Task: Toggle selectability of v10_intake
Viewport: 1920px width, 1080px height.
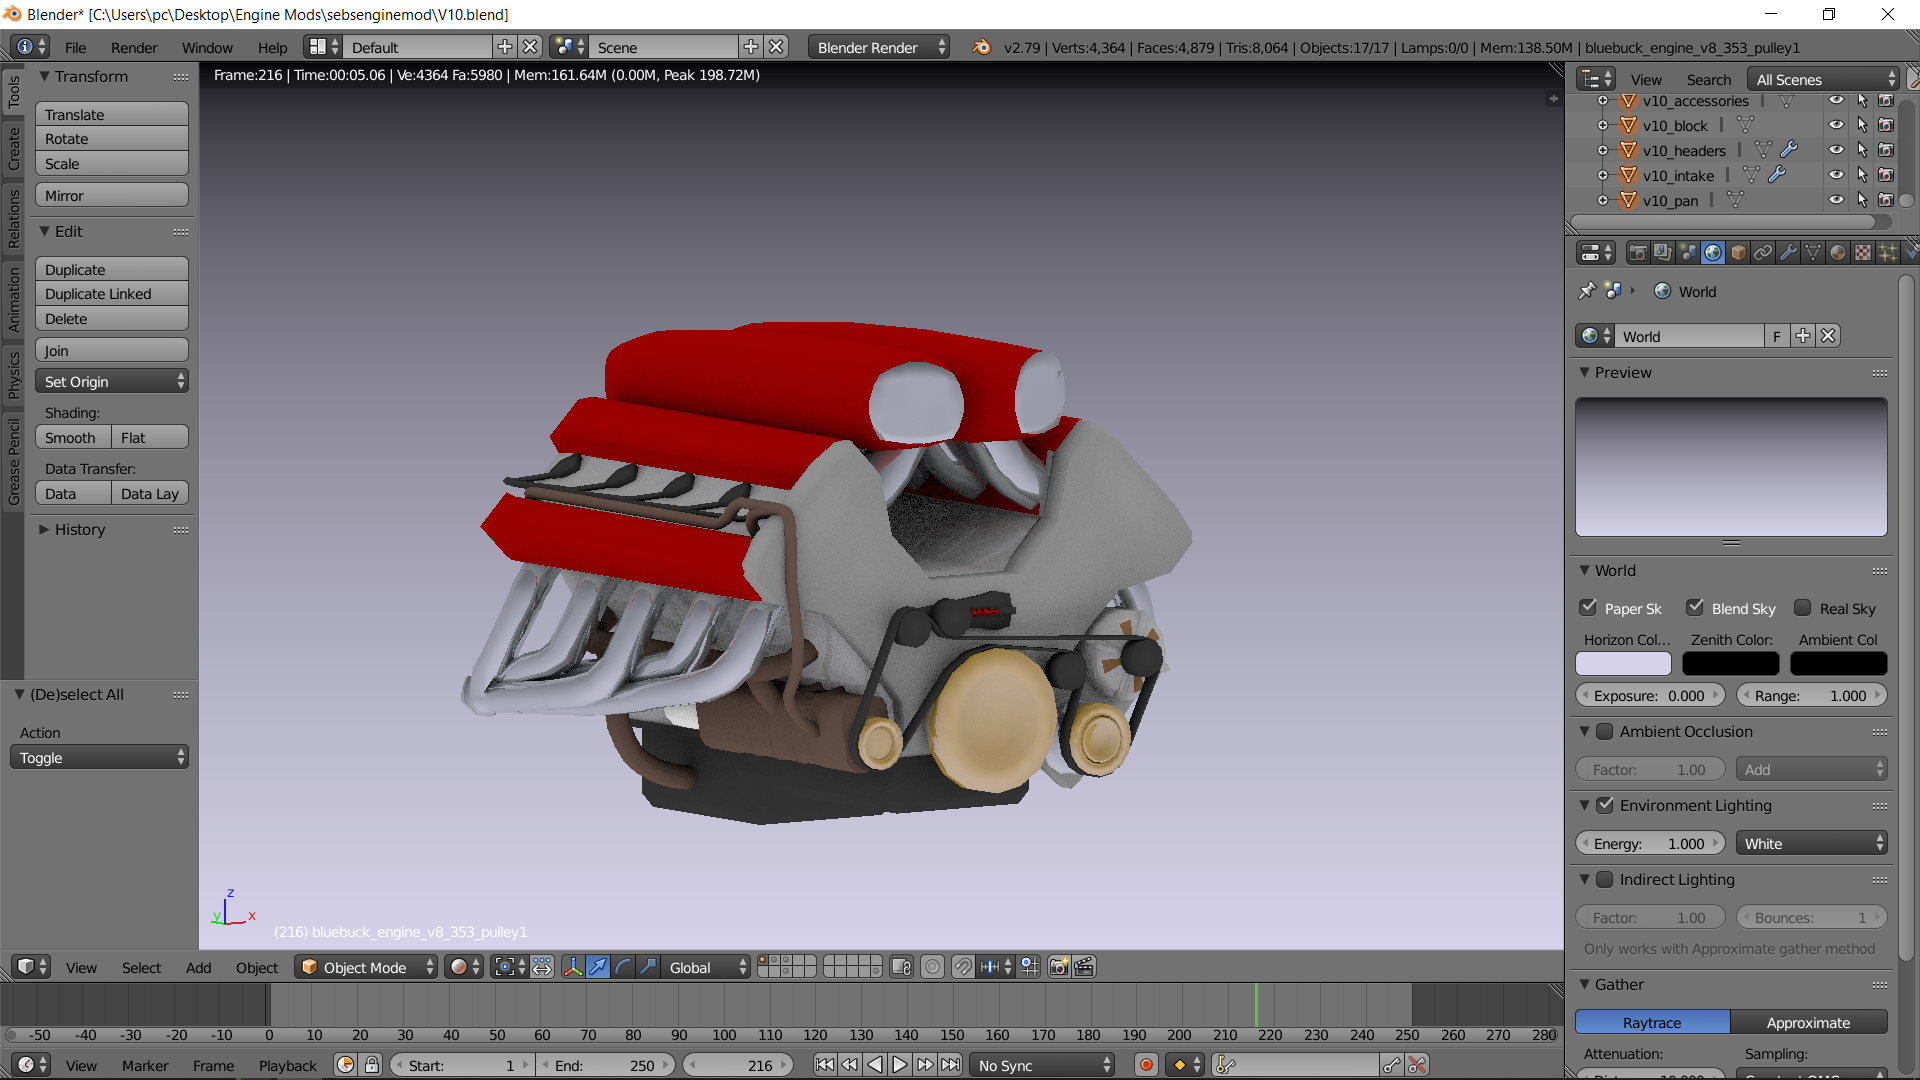Action: click(x=1861, y=175)
